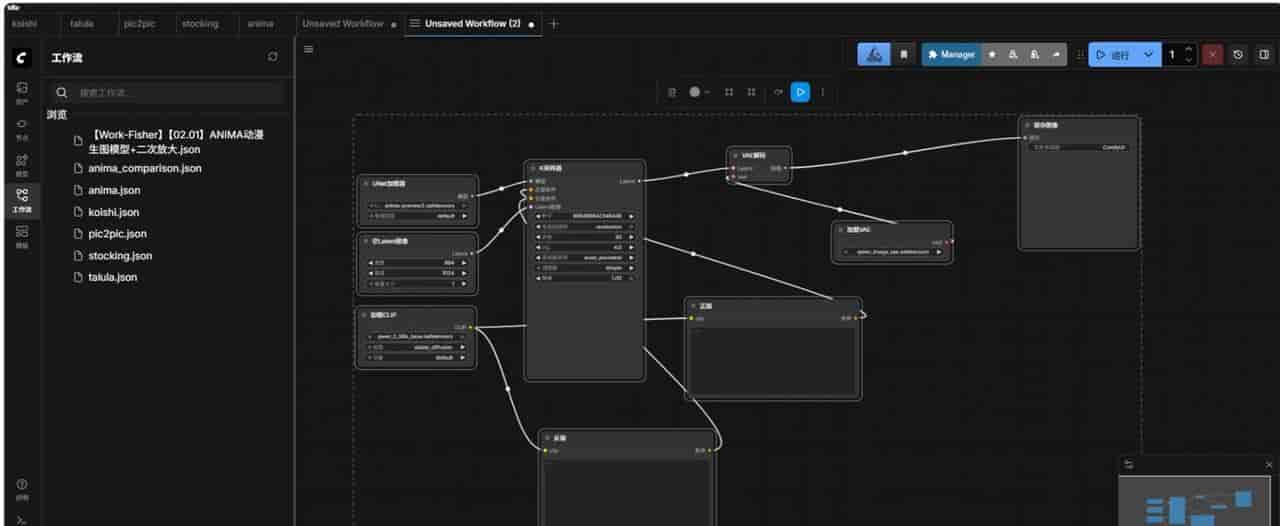
Task: Collapse the 加载CLIP node via its title dot
Action: pyautogui.click(x=366, y=314)
